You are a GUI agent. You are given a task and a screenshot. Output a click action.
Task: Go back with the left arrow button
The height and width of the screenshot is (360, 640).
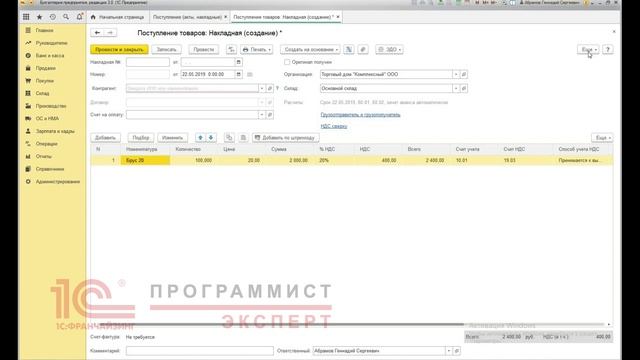(x=97, y=33)
